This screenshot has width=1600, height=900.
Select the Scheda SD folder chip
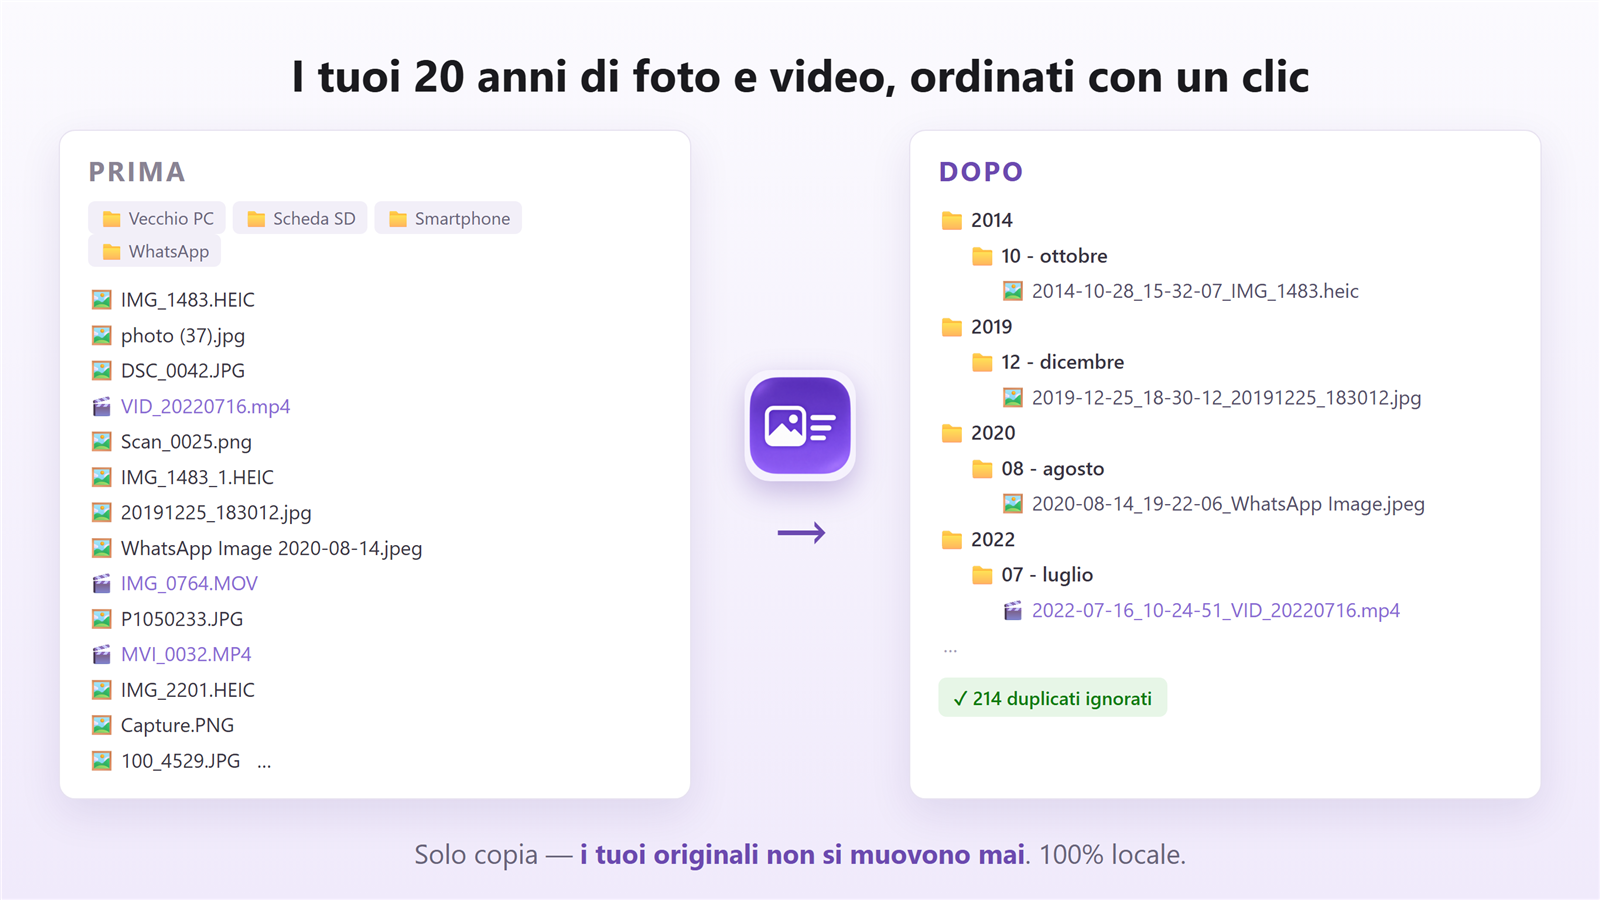(301, 218)
